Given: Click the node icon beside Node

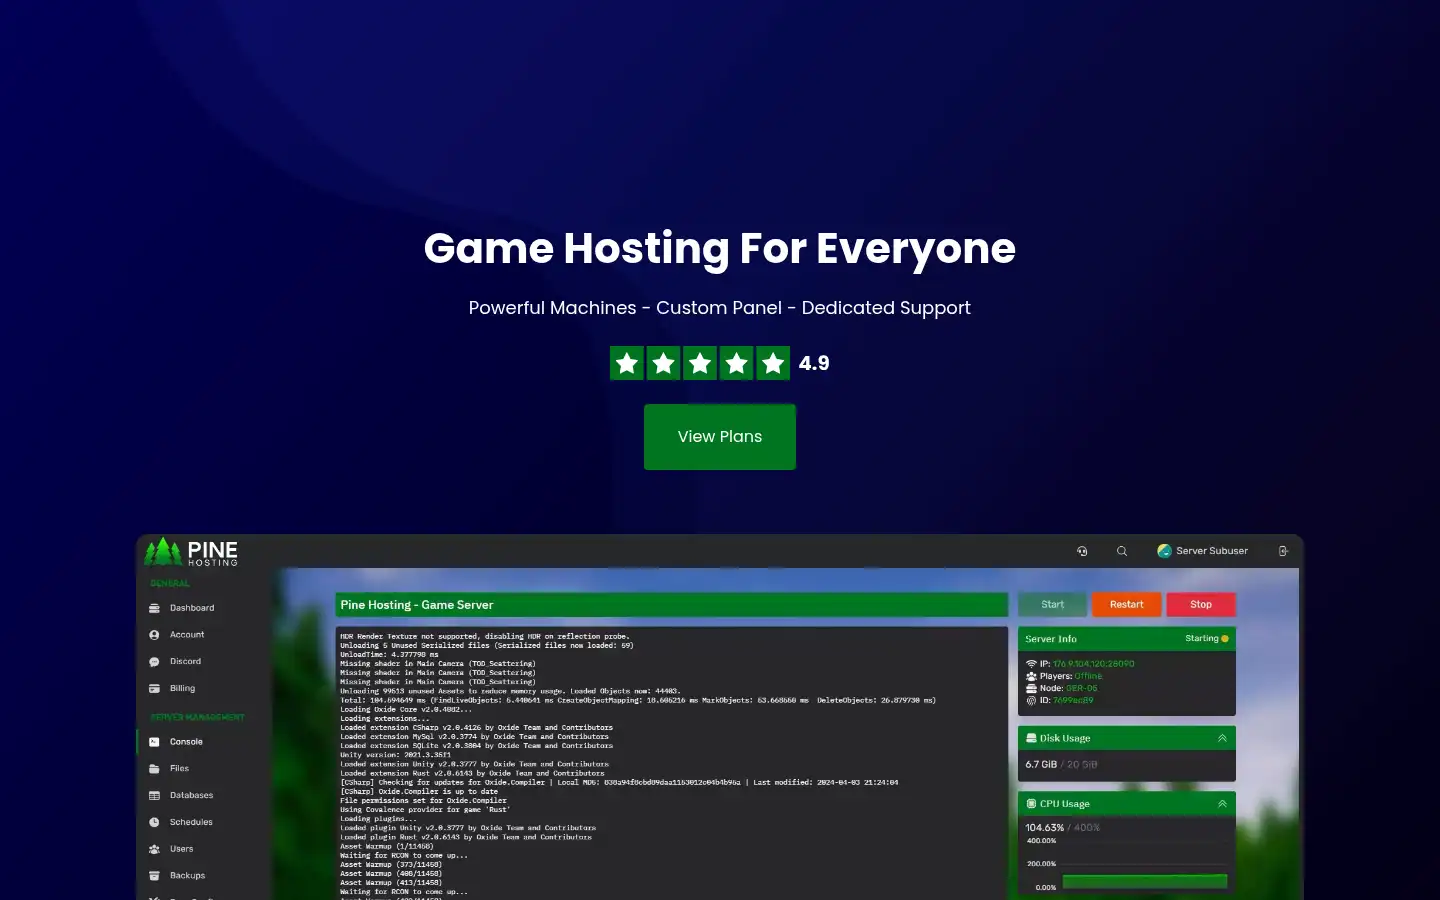Looking at the screenshot, I should tap(1031, 688).
